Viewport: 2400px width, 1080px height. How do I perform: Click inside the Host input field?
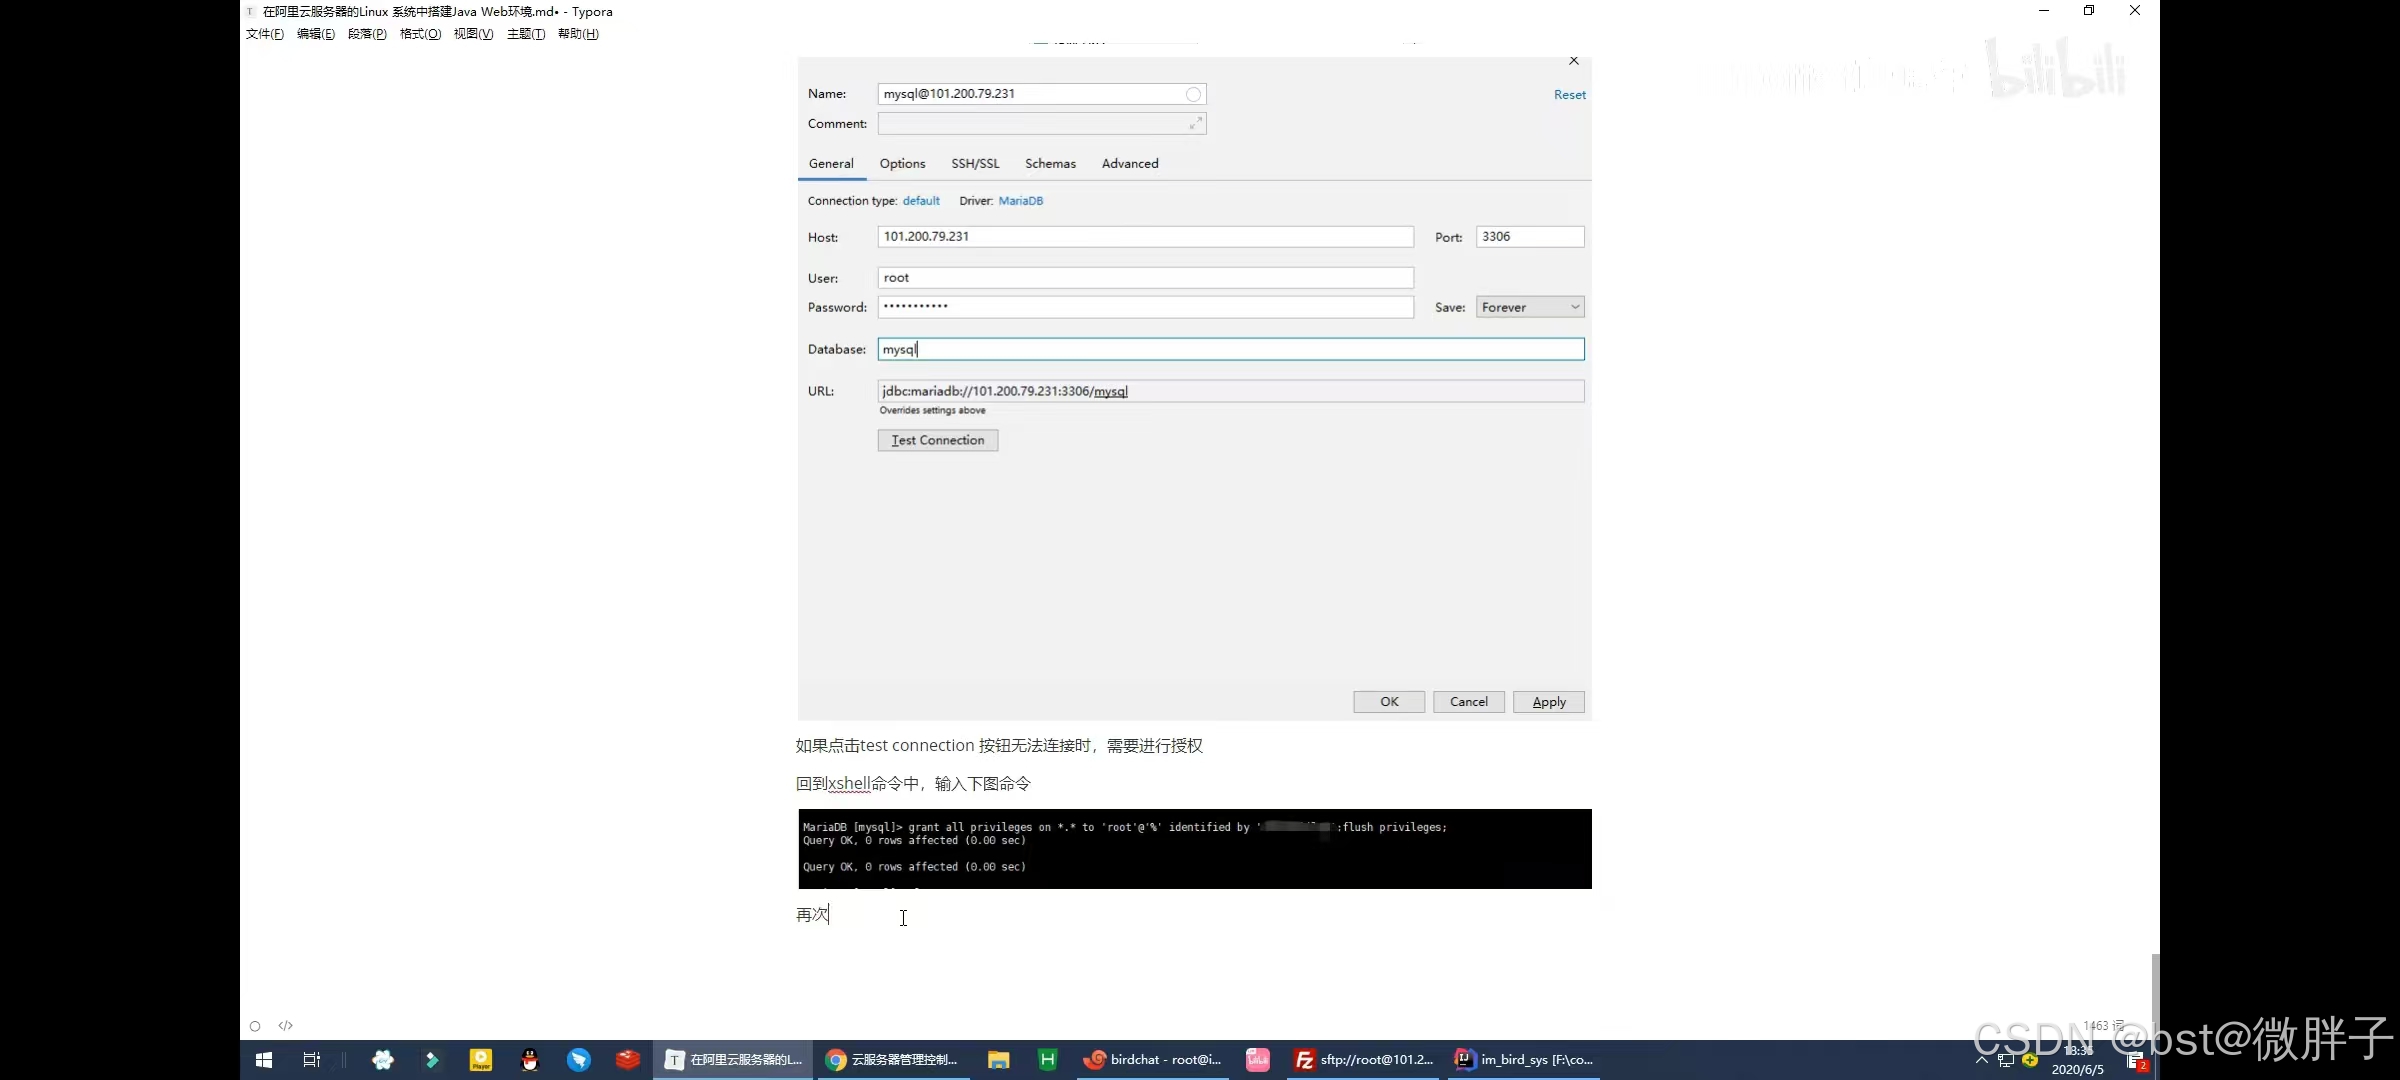point(1145,237)
